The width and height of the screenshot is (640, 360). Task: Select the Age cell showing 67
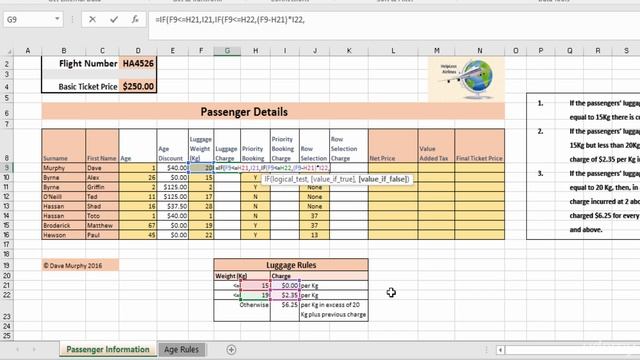138,225
